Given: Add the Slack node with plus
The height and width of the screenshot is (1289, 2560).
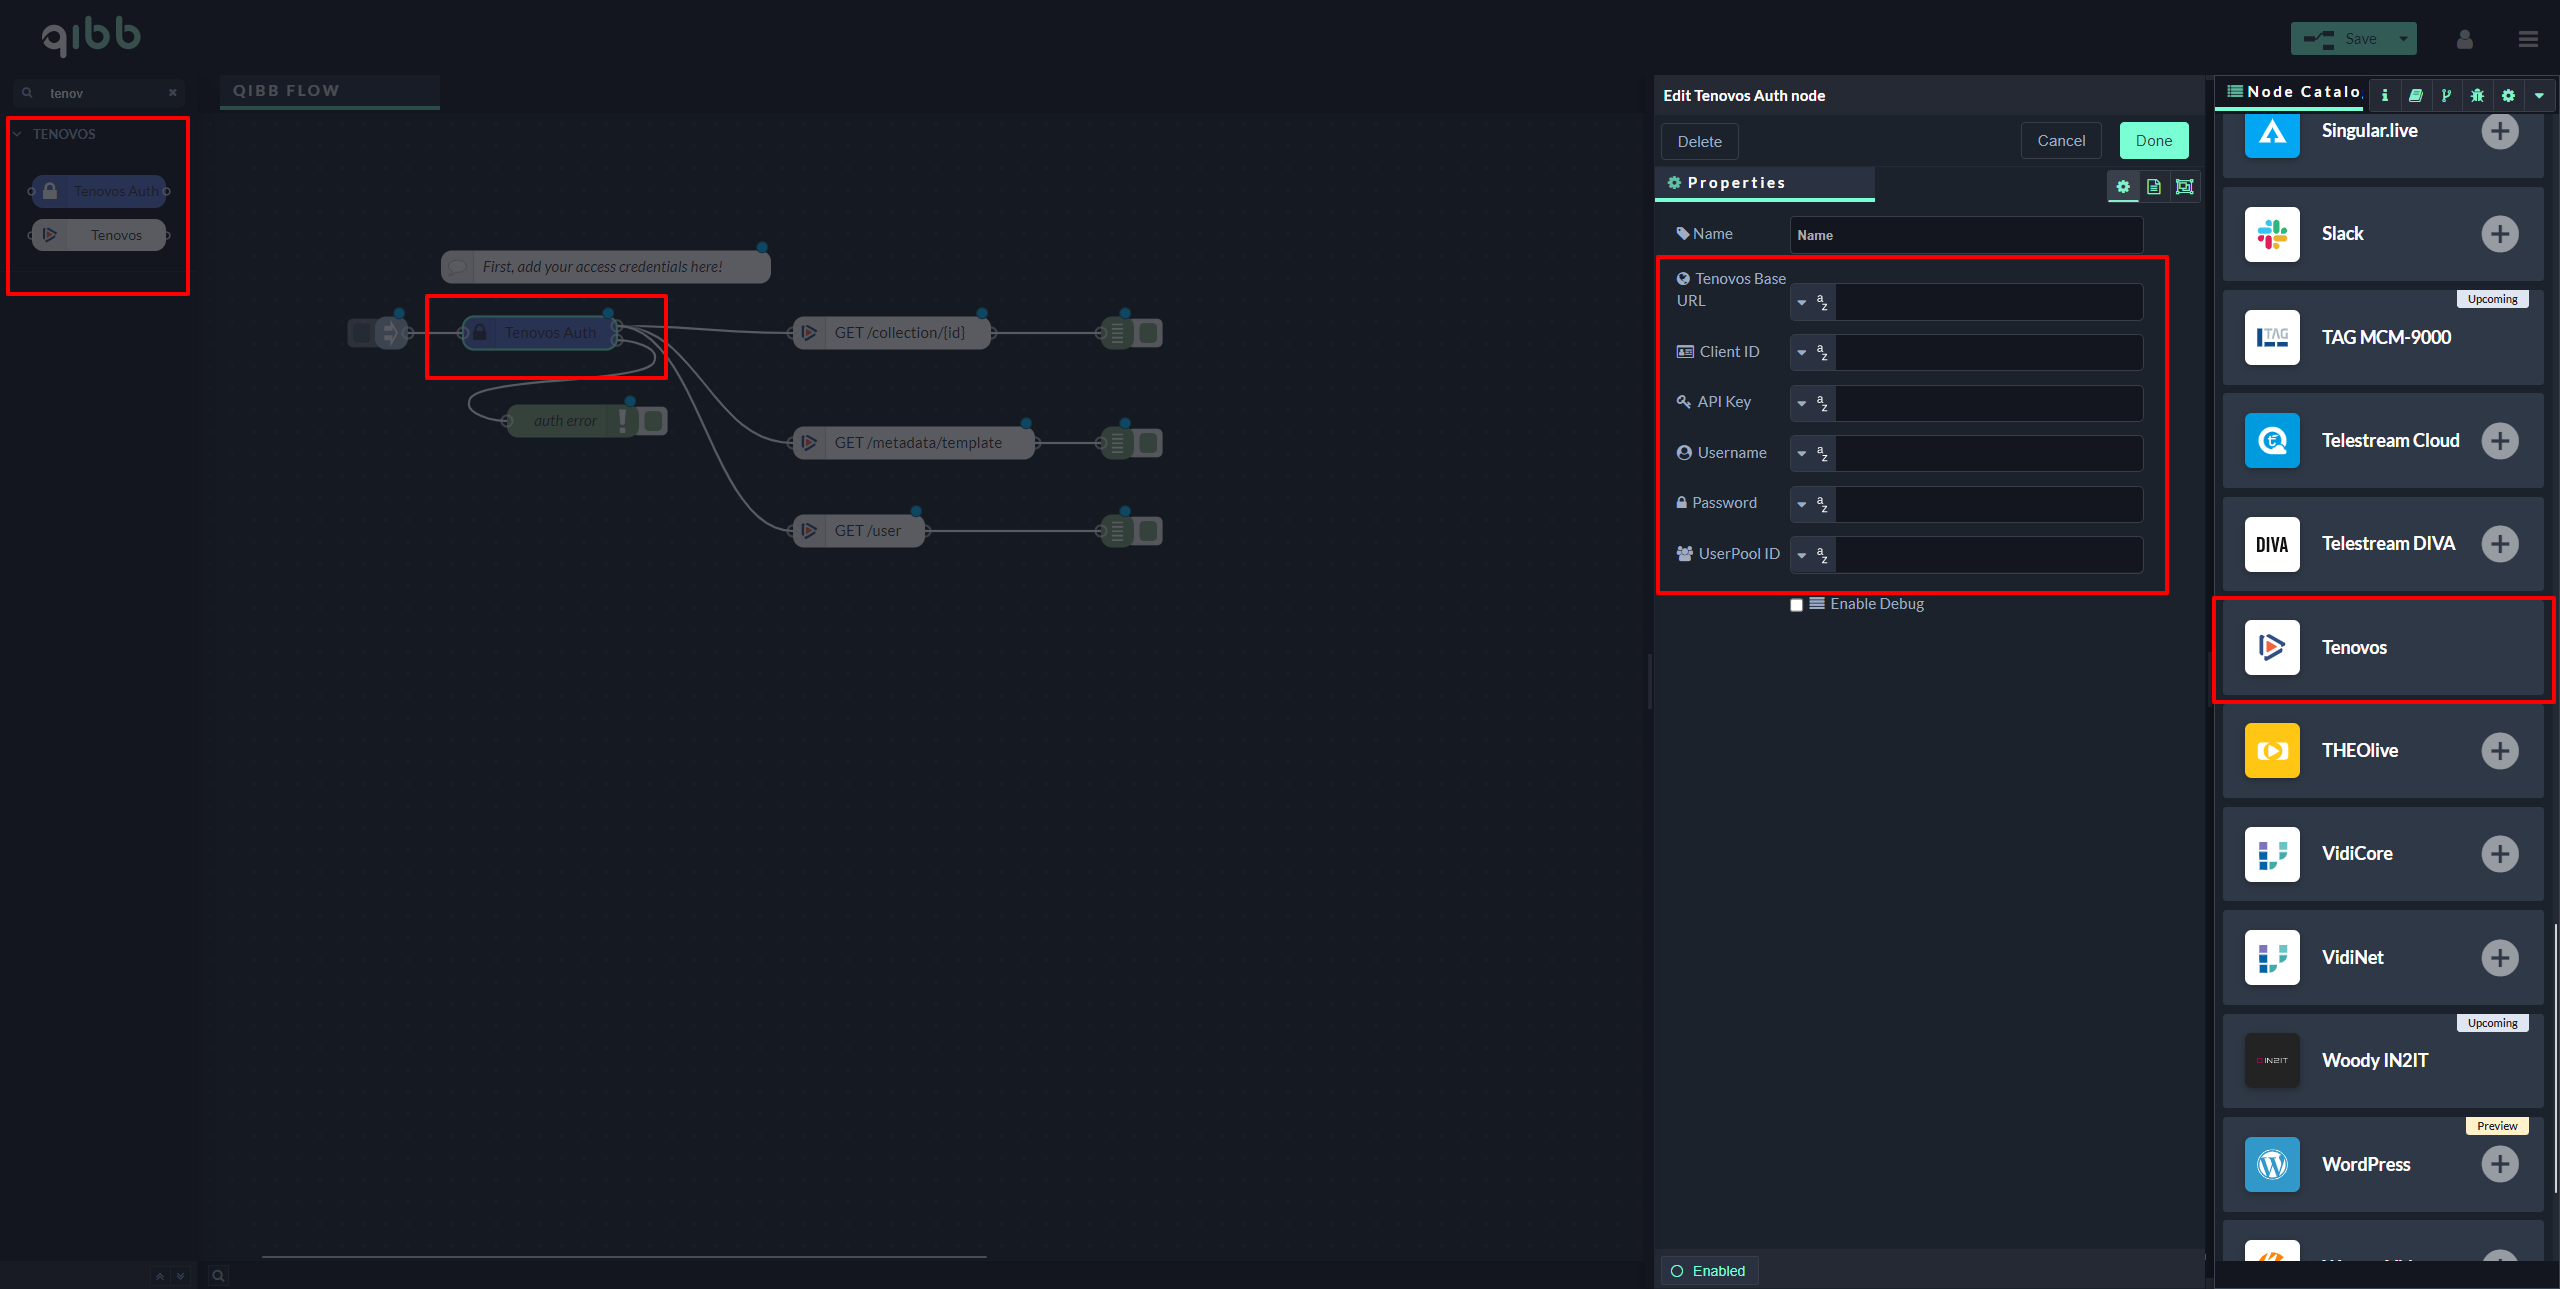Looking at the screenshot, I should (2499, 234).
